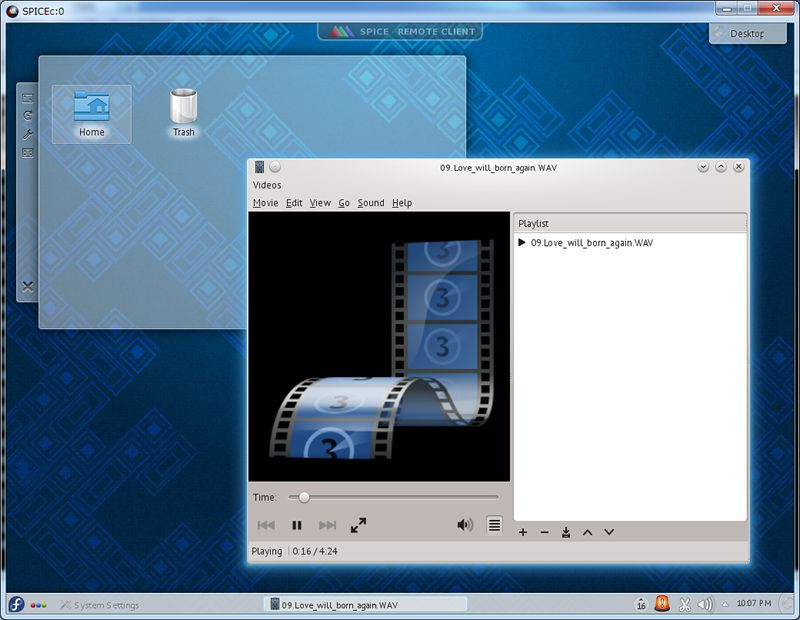The width and height of the screenshot is (800, 620).
Task: Toggle the SPICE client Desktop button
Action: tap(747, 33)
